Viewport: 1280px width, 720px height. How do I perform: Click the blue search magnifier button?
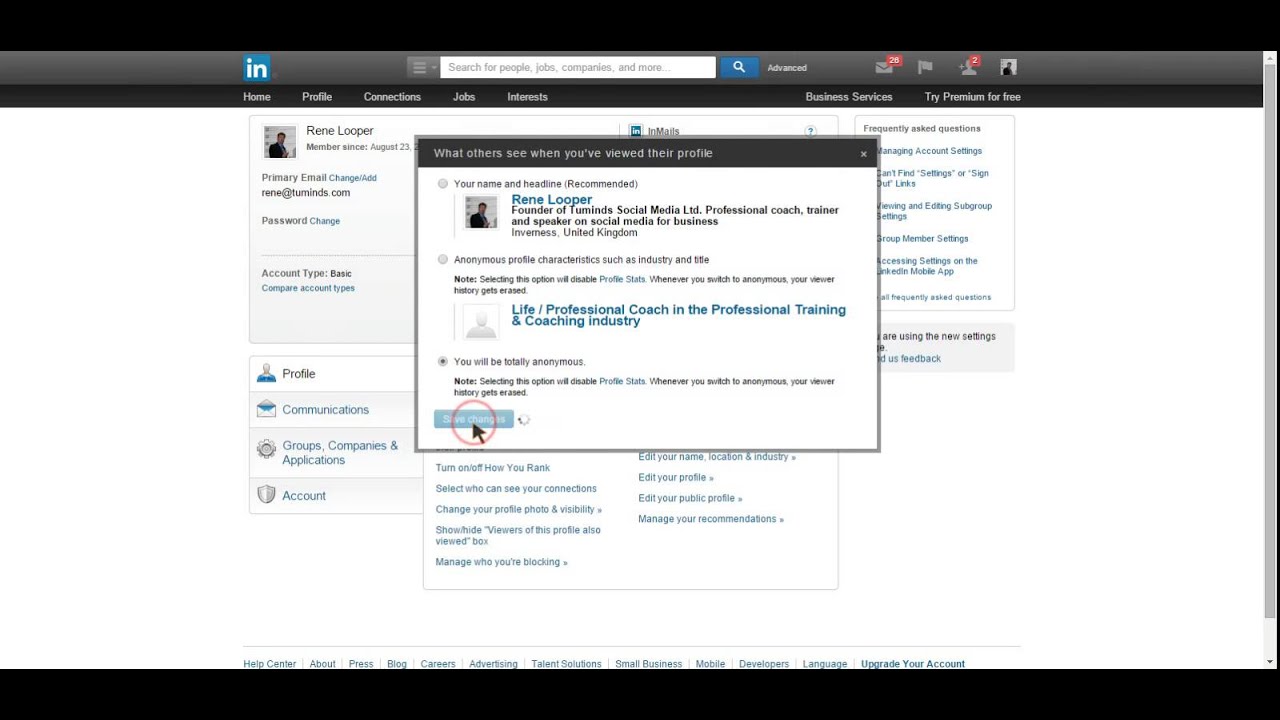pyautogui.click(x=739, y=67)
